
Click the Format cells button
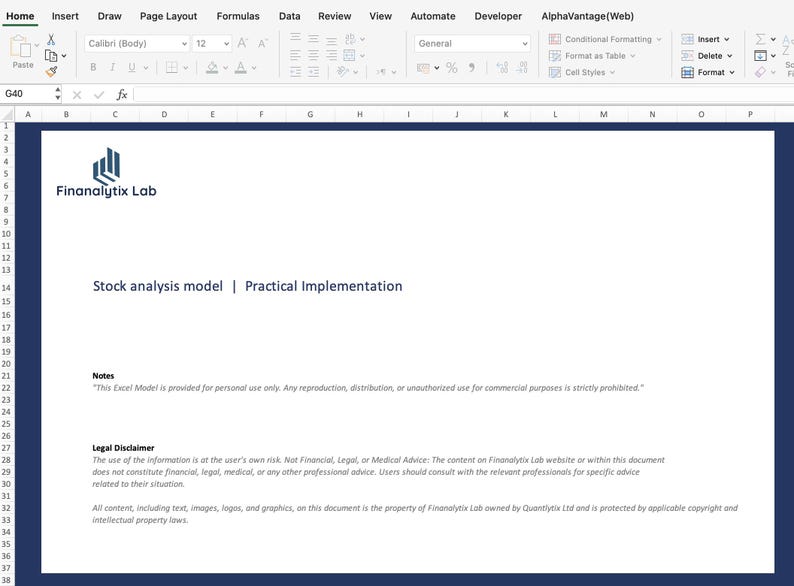point(708,72)
